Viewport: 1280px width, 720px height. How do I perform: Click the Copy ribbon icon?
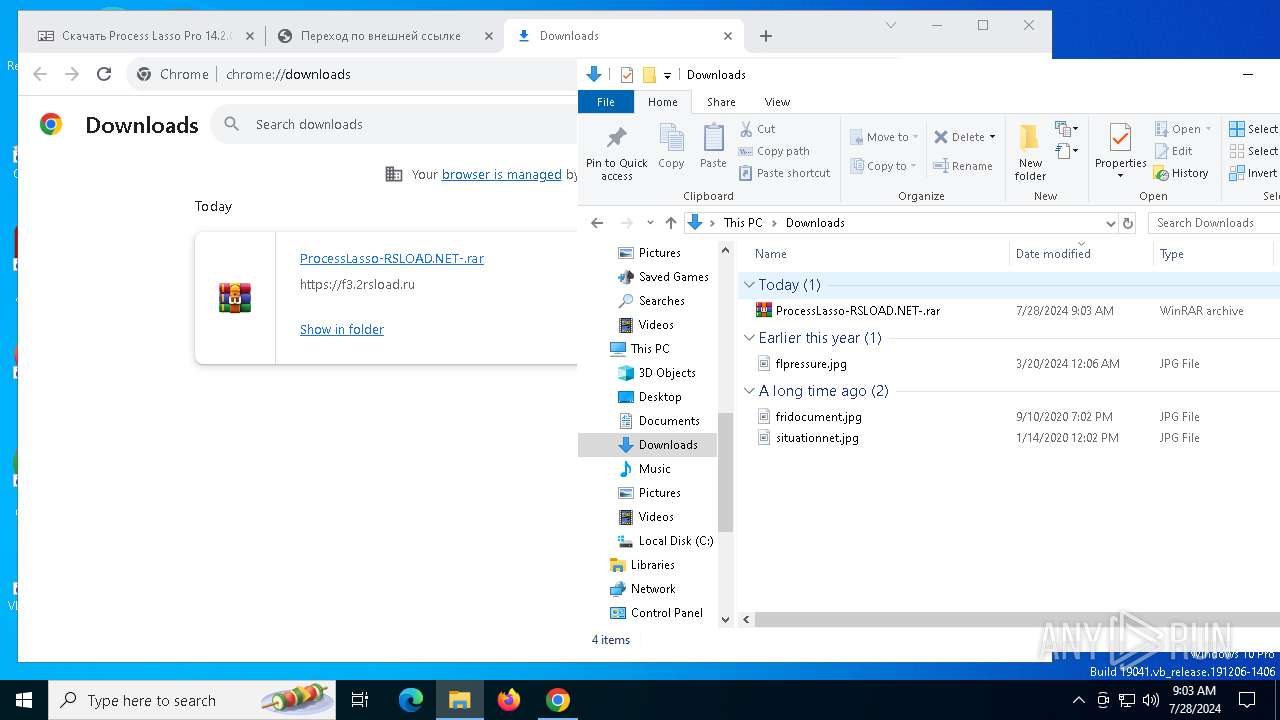coord(671,147)
